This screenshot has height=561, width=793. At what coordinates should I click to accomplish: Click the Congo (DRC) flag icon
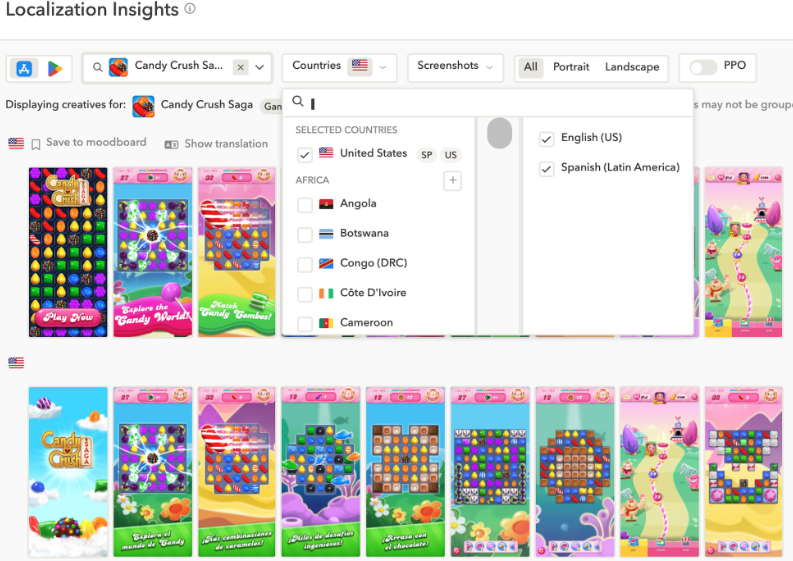(326, 264)
